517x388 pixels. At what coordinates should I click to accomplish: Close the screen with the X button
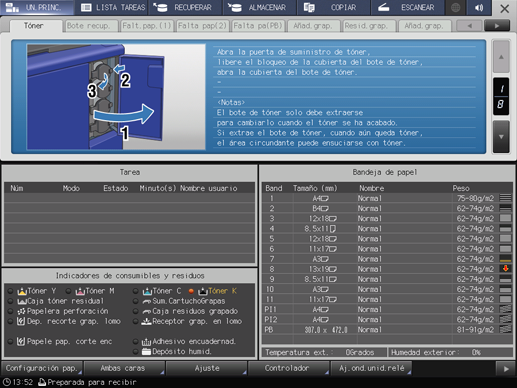point(504,8)
